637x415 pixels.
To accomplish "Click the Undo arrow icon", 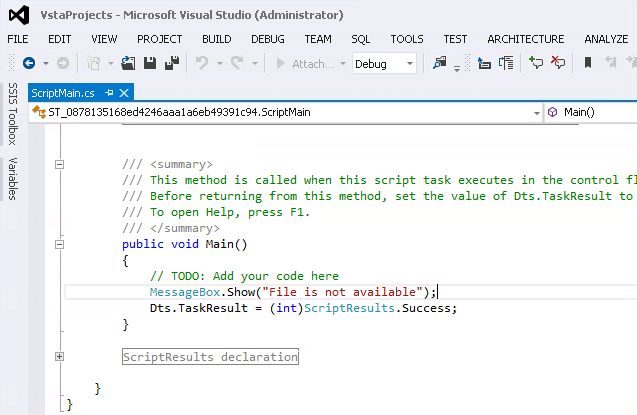I will tap(202, 63).
